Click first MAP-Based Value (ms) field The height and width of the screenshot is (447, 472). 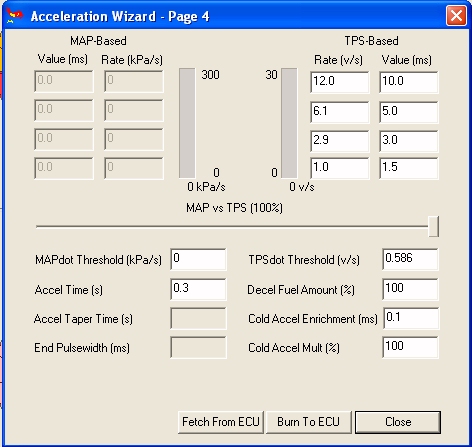(x=64, y=81)
